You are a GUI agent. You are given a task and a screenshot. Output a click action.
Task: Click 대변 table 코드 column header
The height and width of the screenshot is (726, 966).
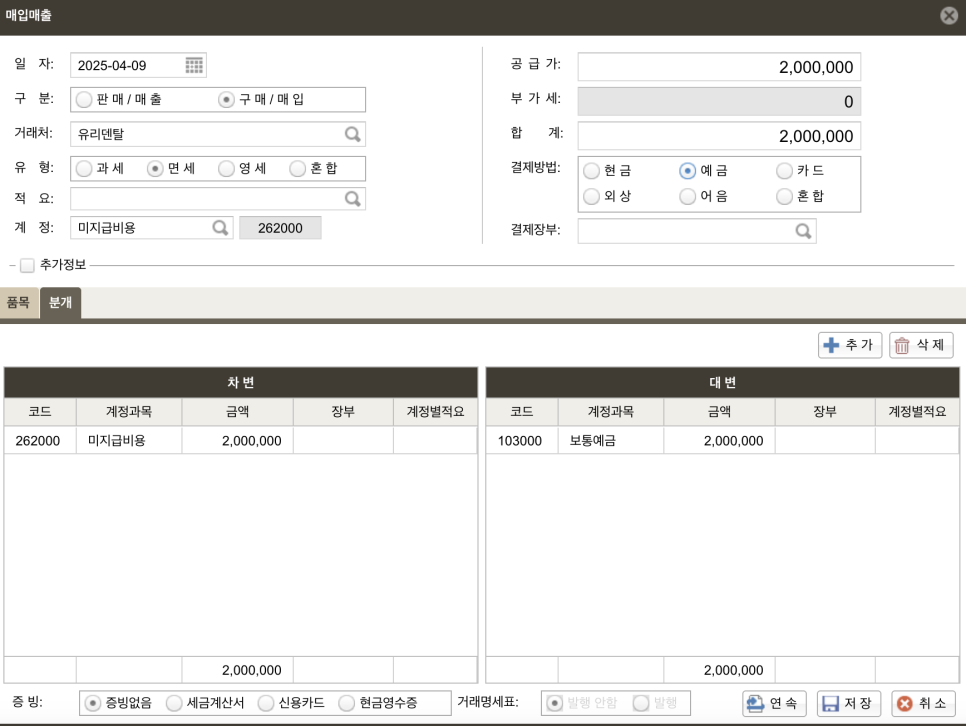pyautogui.click(x=522, y=412)
